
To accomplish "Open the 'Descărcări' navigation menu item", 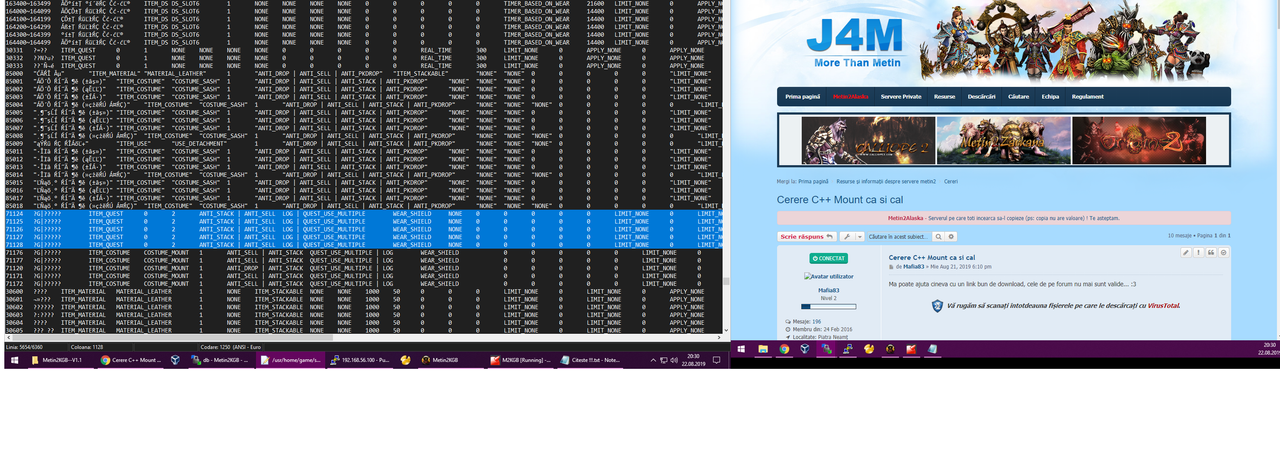I will click(x=982, y=97).
